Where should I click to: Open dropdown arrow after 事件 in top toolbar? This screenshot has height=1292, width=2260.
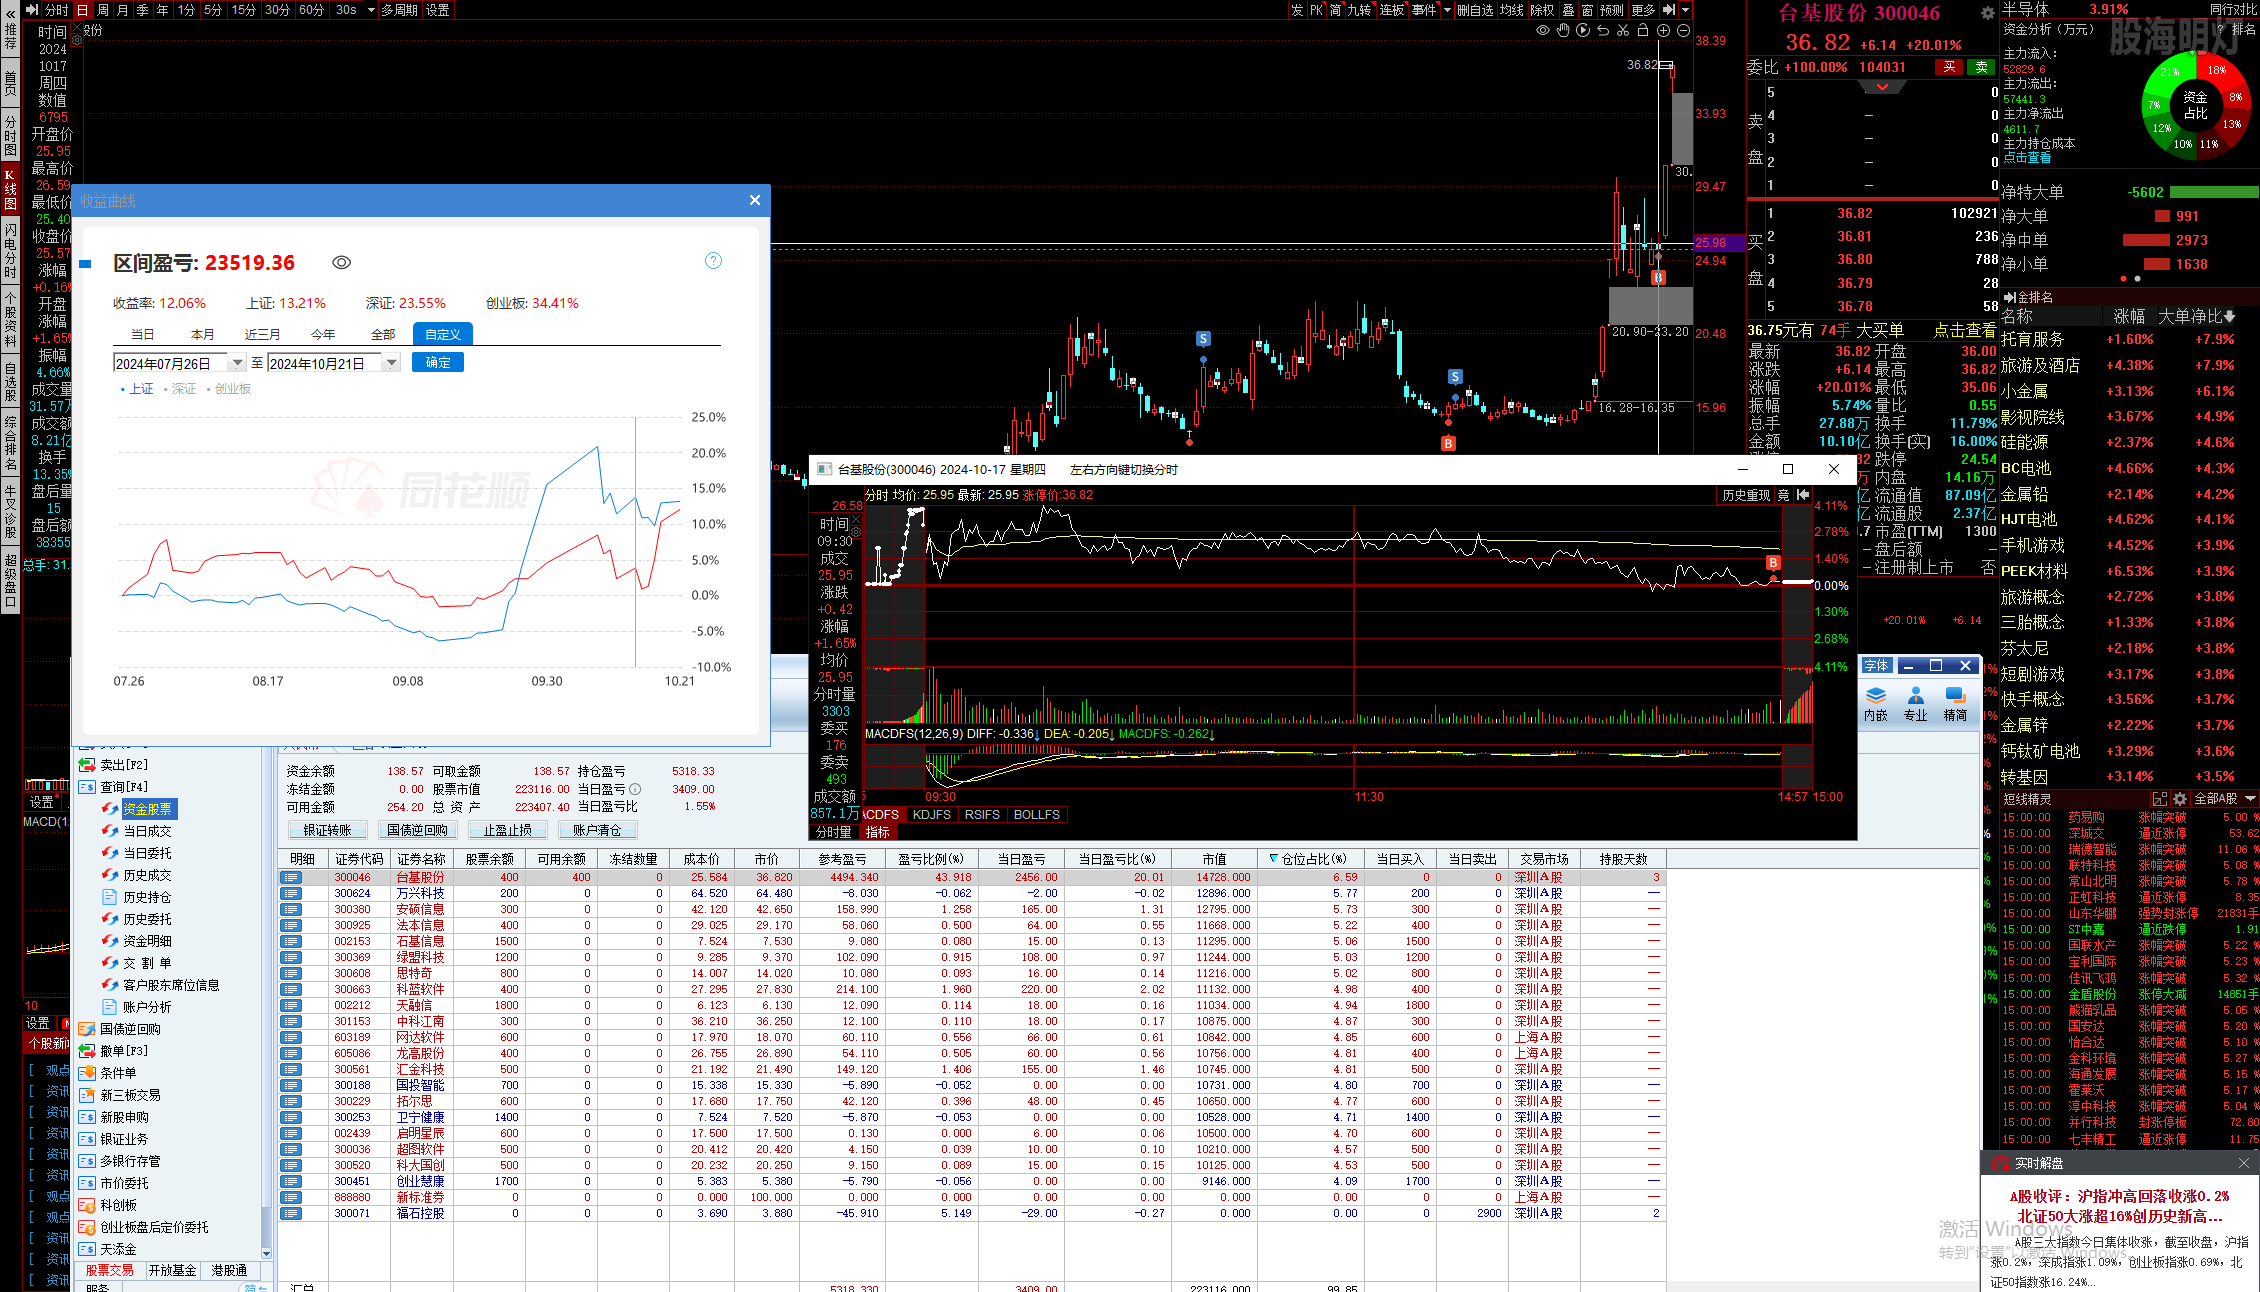1447,10
